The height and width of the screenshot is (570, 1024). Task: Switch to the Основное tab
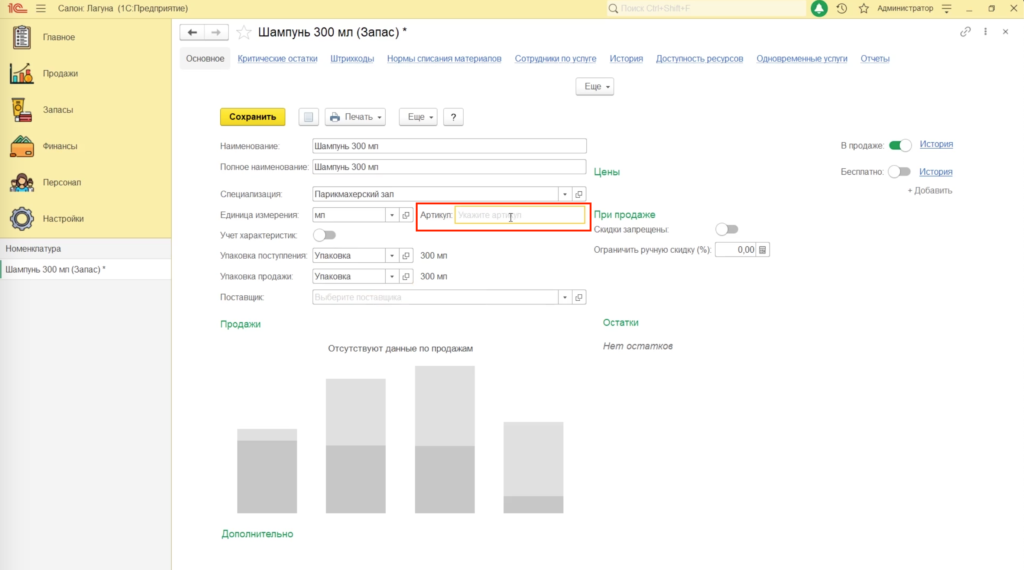[205, 59]
